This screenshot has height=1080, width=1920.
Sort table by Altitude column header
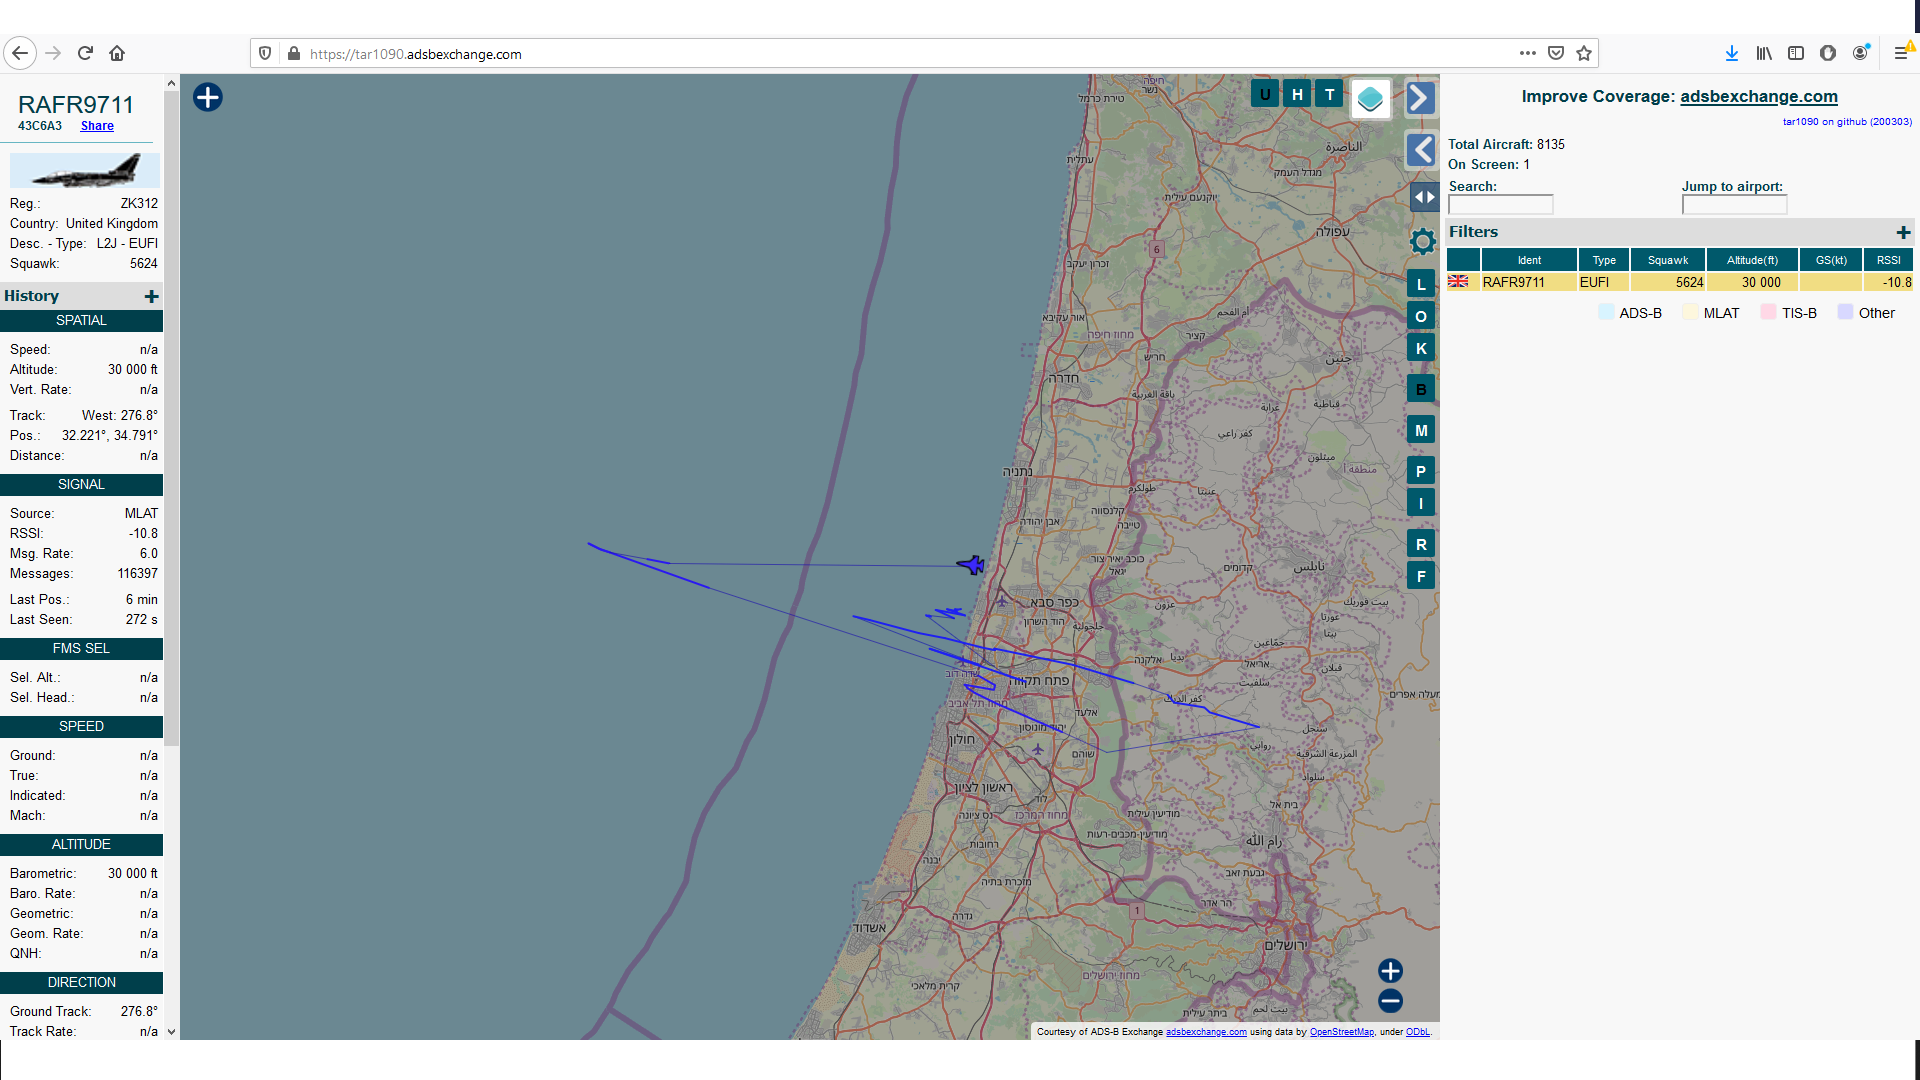pyautogui.click(x=1752, y=260)
